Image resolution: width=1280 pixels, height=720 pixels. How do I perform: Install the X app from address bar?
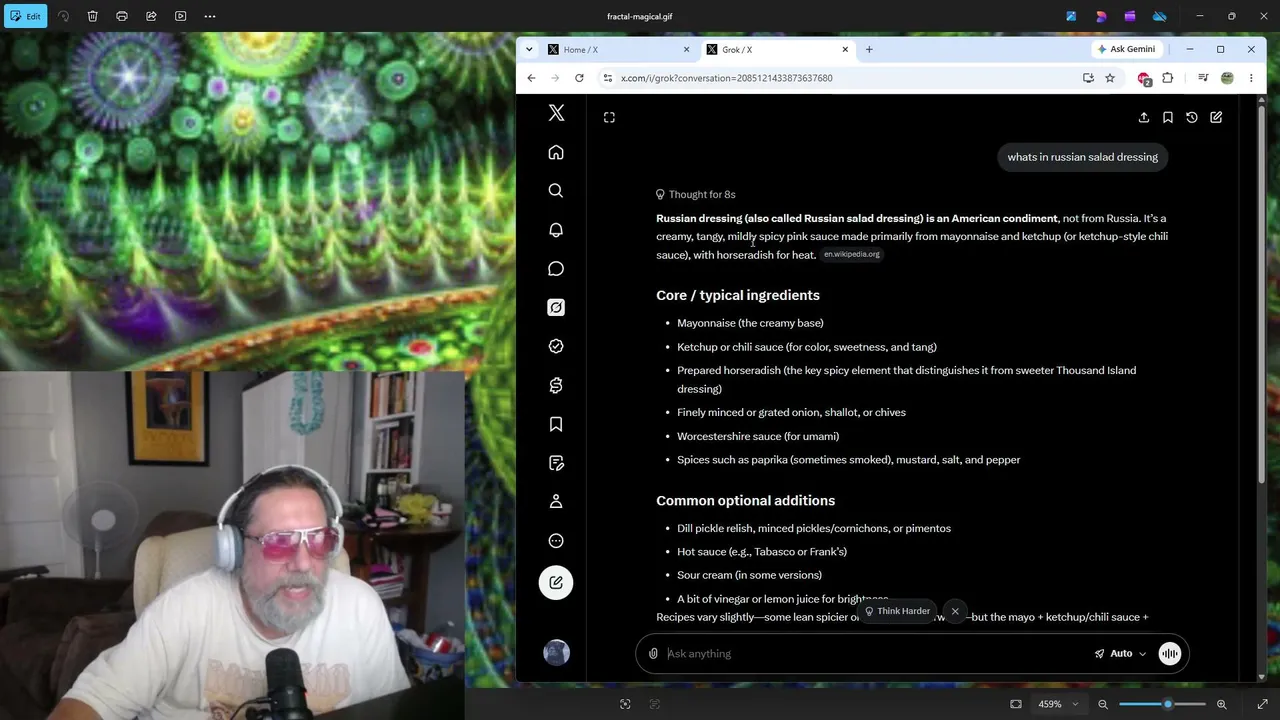[x=1088, y=78]
